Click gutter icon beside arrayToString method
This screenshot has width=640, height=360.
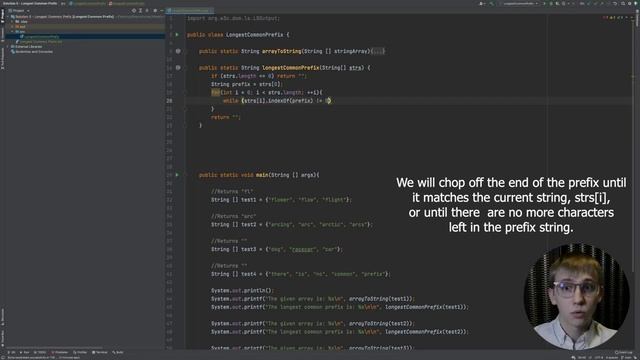178,51
